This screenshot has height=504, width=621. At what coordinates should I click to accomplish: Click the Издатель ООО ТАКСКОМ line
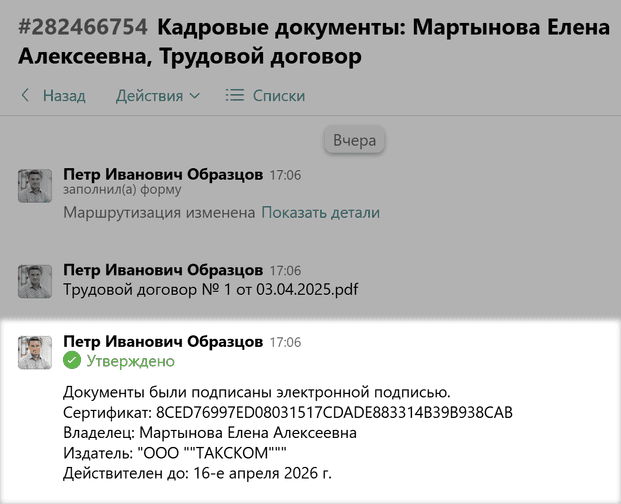pyautogui.click(x=175, y=453)
